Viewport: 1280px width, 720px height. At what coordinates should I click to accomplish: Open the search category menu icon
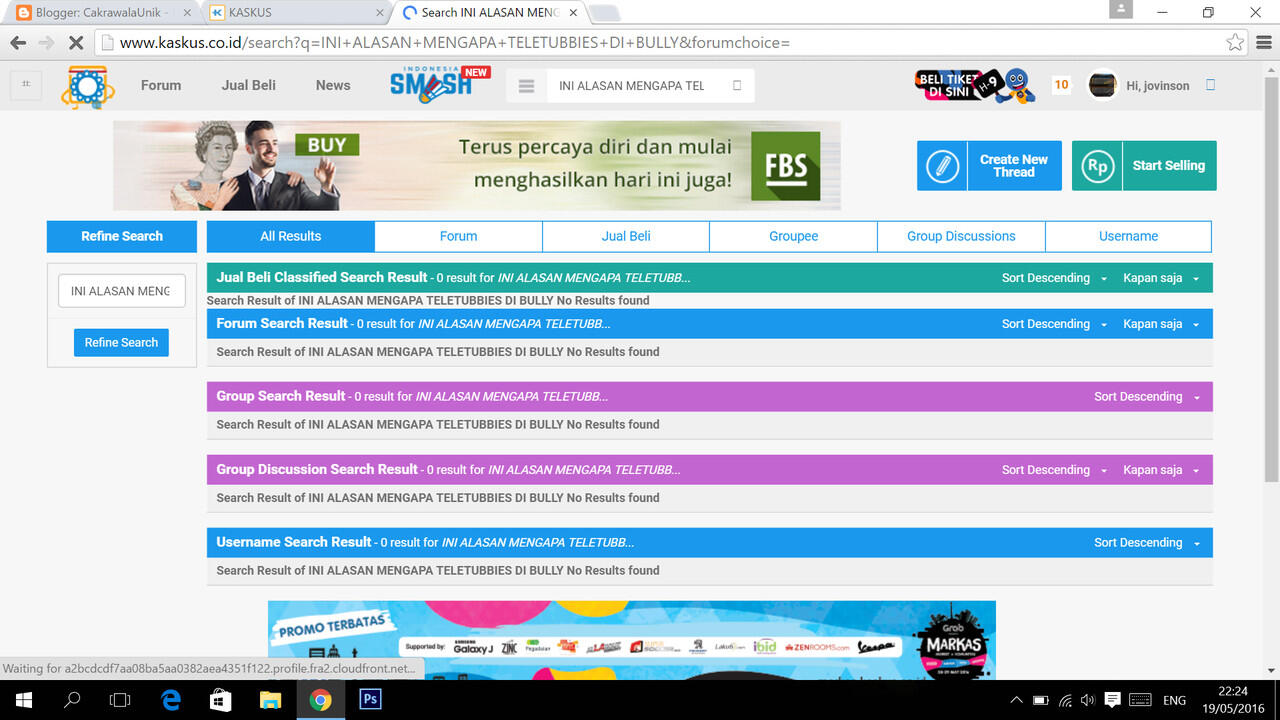point(526,86)
